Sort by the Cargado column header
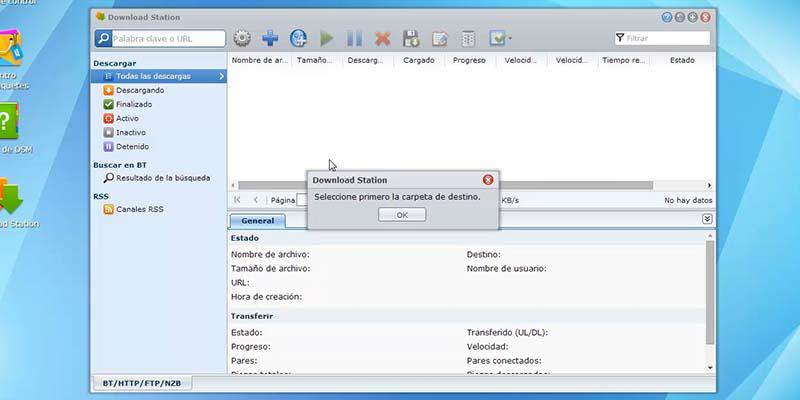The height and width of the screenshot is (400, 800). coord(419,60)
